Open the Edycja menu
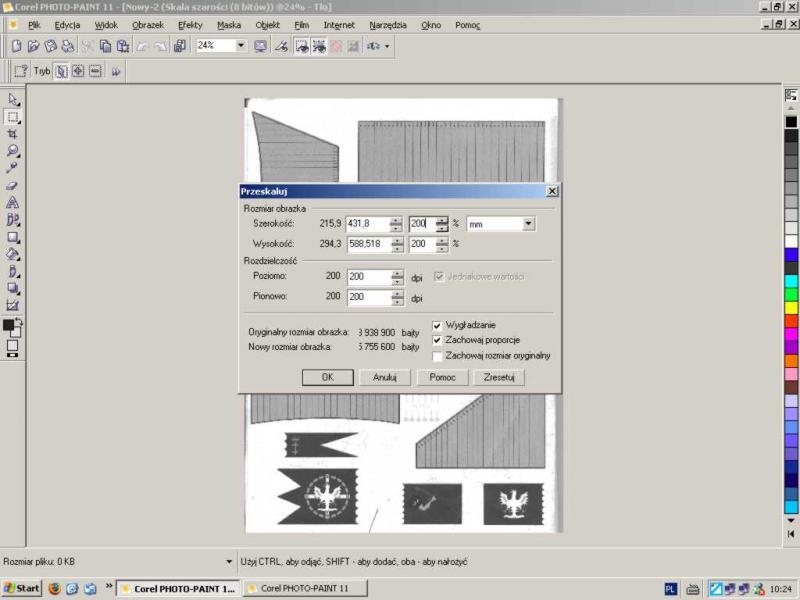The image size is (800, 600). pos(67,25)
